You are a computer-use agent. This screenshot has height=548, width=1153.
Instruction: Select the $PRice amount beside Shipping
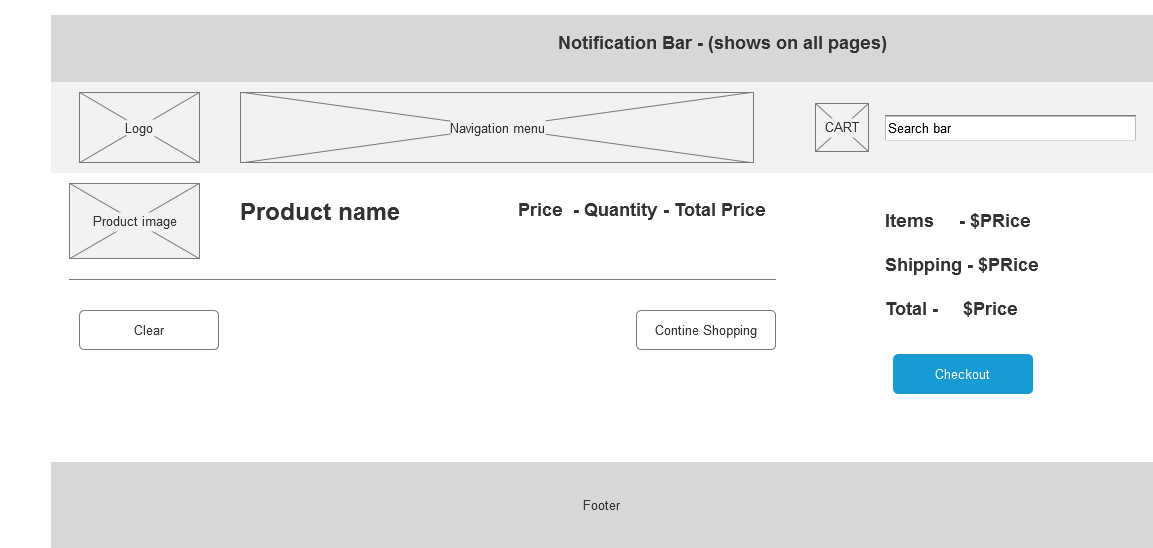tap(1008, 265)
